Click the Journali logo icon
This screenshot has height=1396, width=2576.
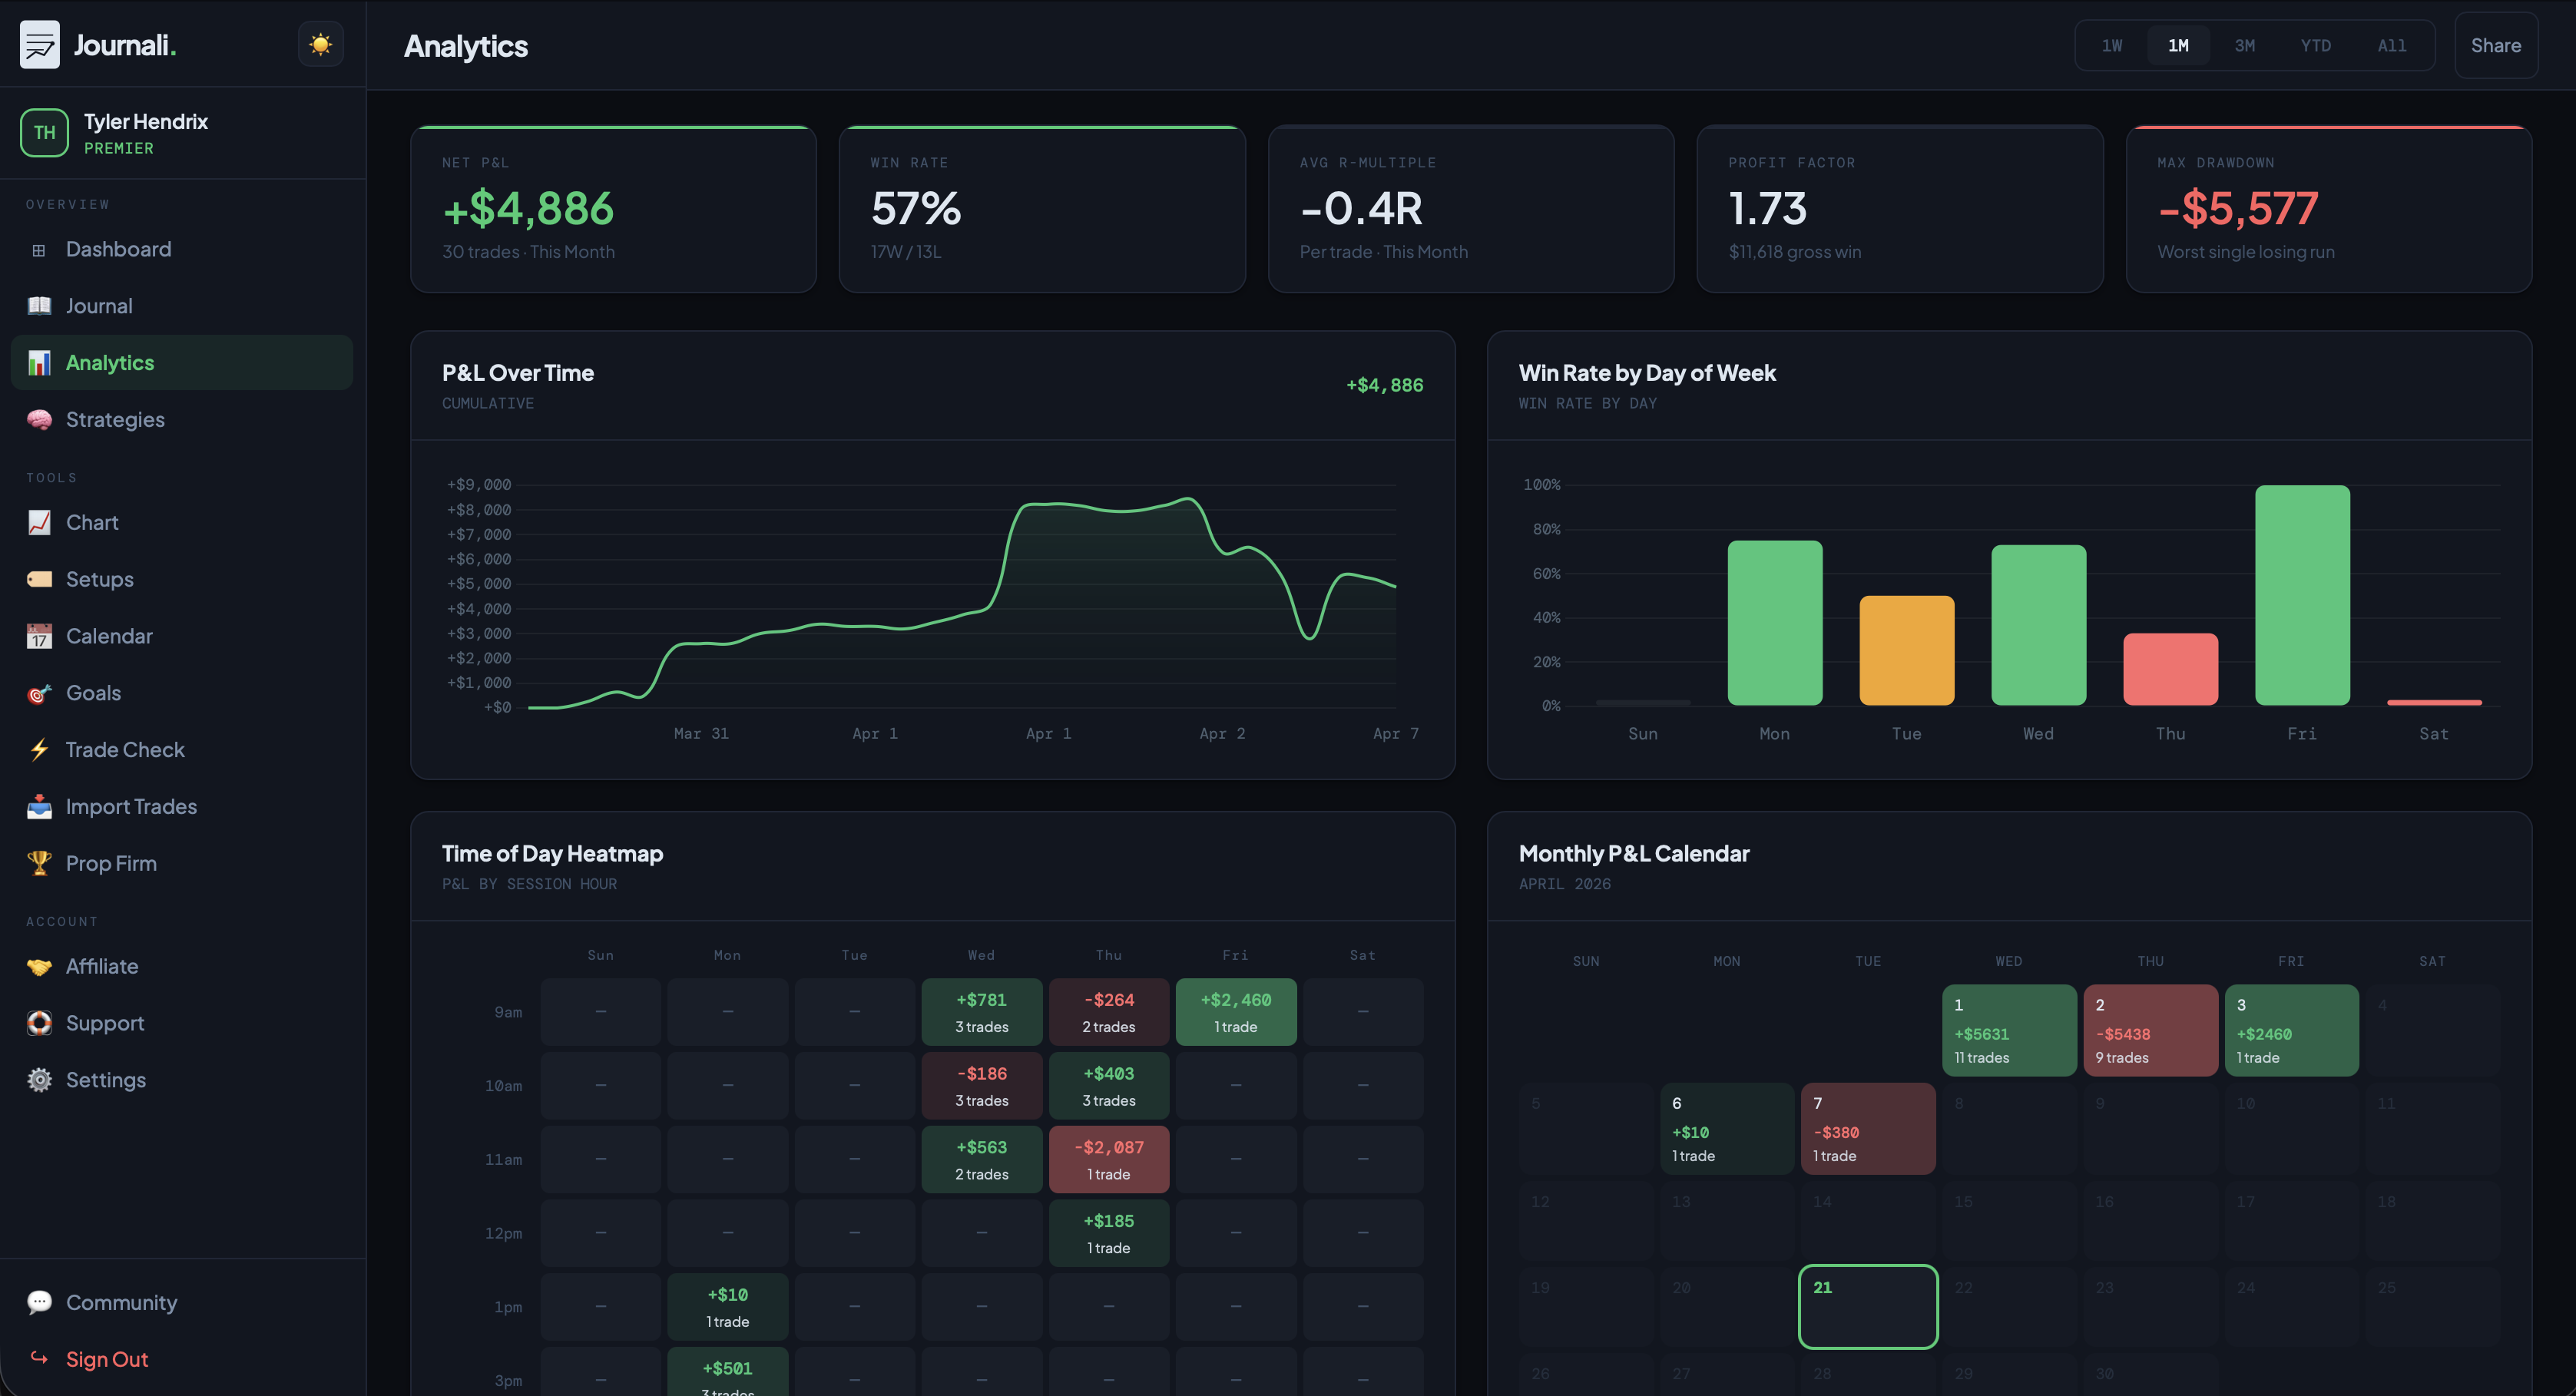pyautogui.click(x=40, y=45)
